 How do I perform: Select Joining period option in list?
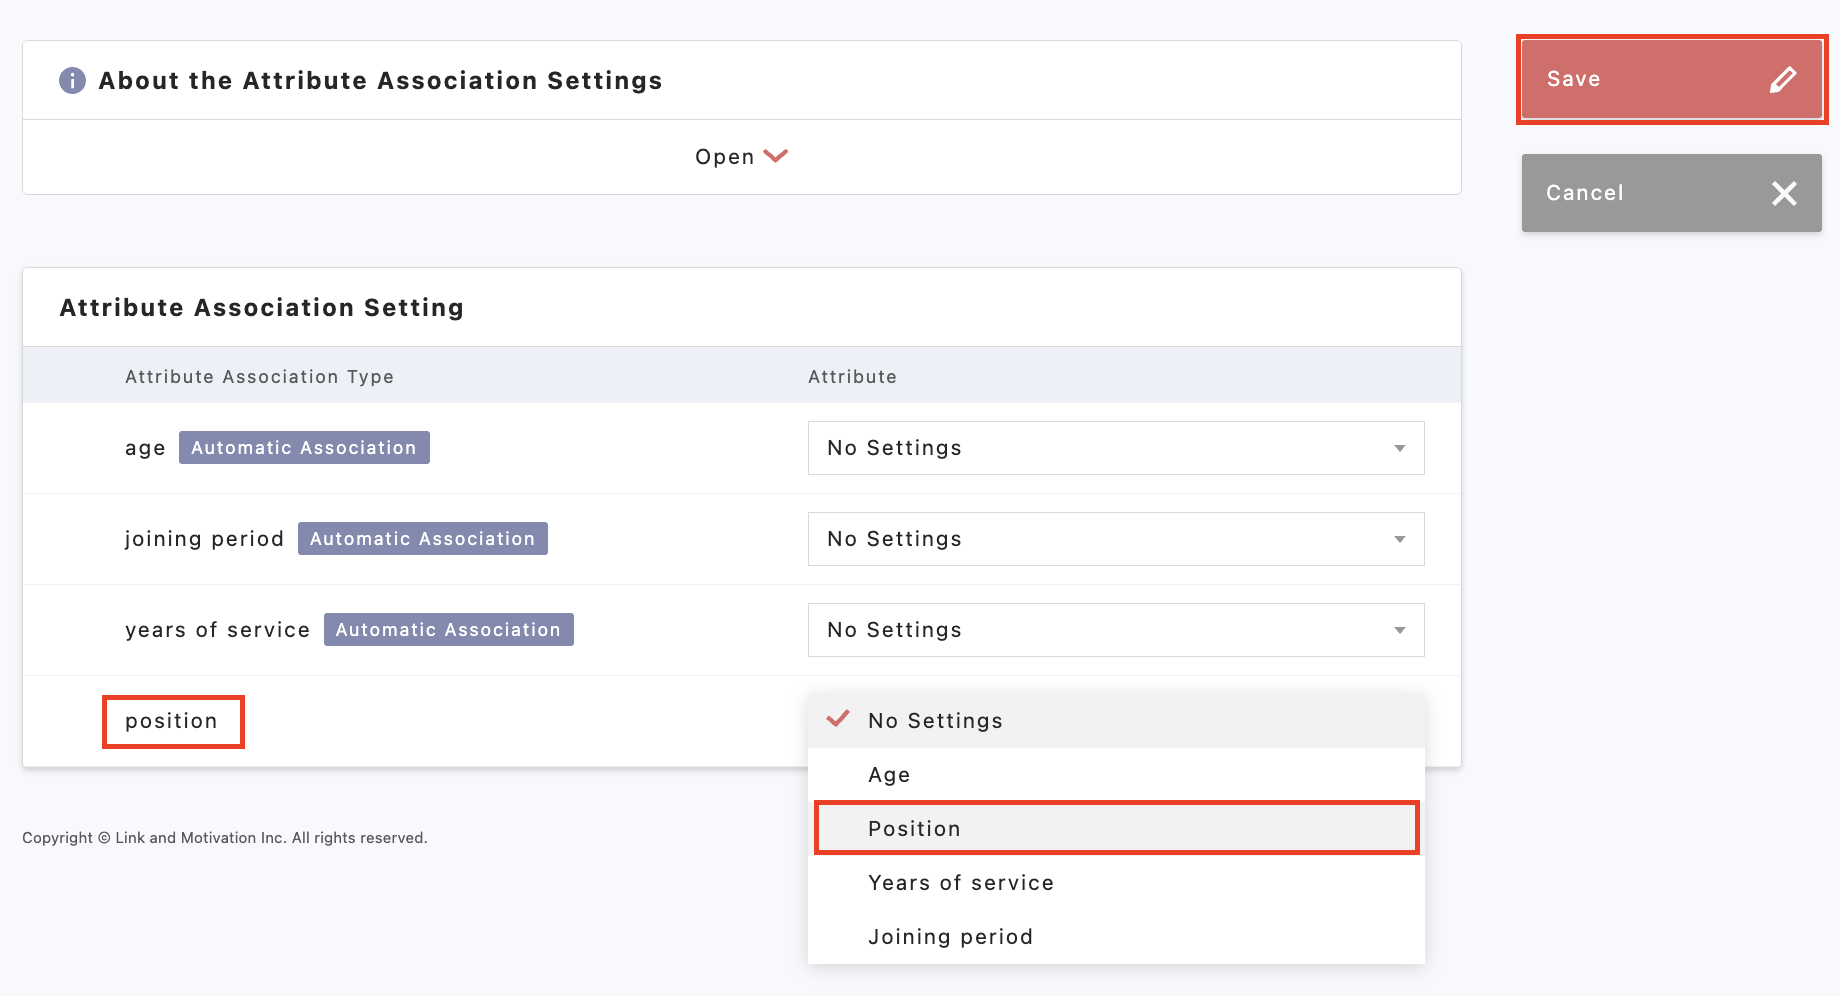950,937
